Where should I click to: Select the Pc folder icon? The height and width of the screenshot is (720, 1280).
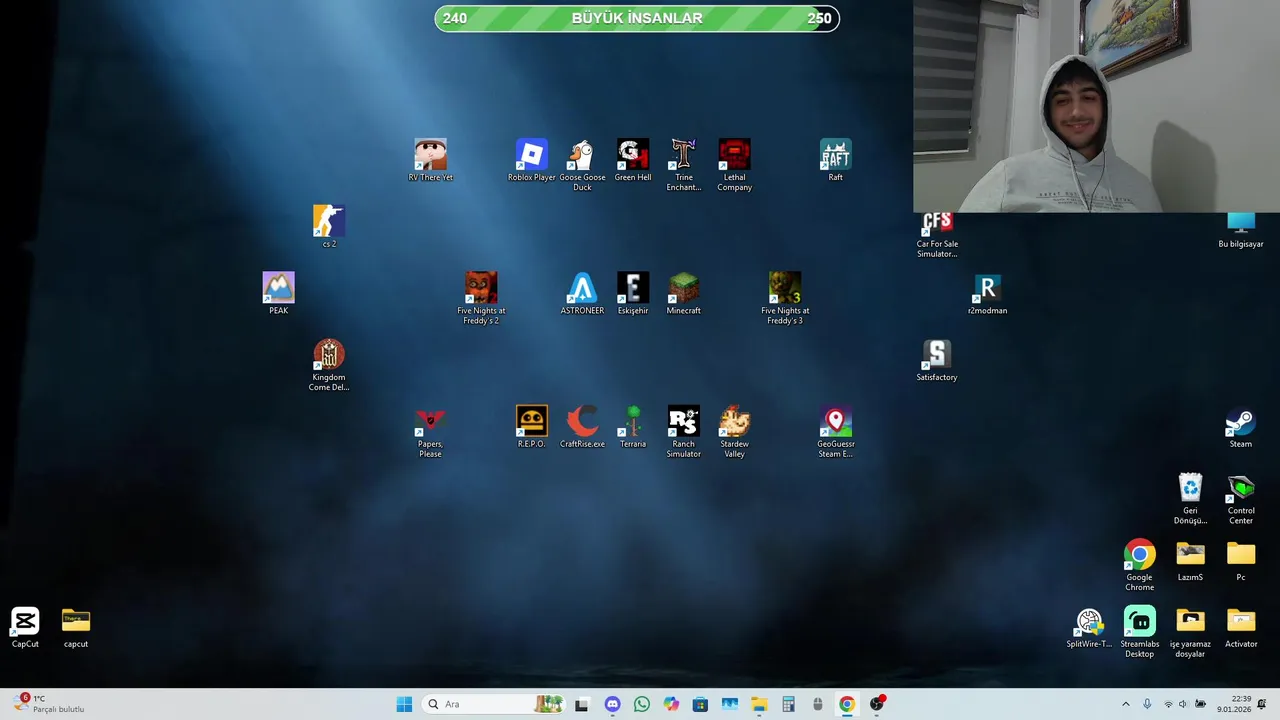click(1241, 561)
